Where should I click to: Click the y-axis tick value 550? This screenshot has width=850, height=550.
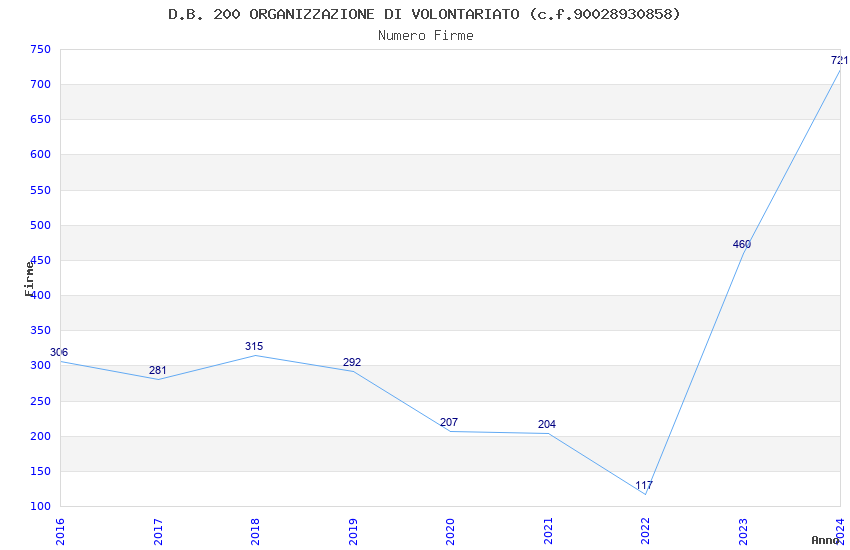pos(41,190)
